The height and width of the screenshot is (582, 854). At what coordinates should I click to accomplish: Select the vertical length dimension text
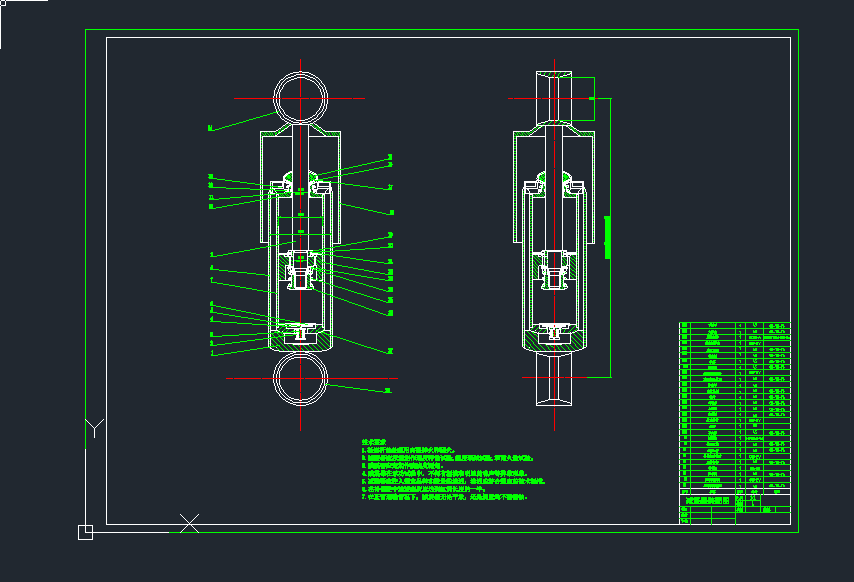[607, 237]
